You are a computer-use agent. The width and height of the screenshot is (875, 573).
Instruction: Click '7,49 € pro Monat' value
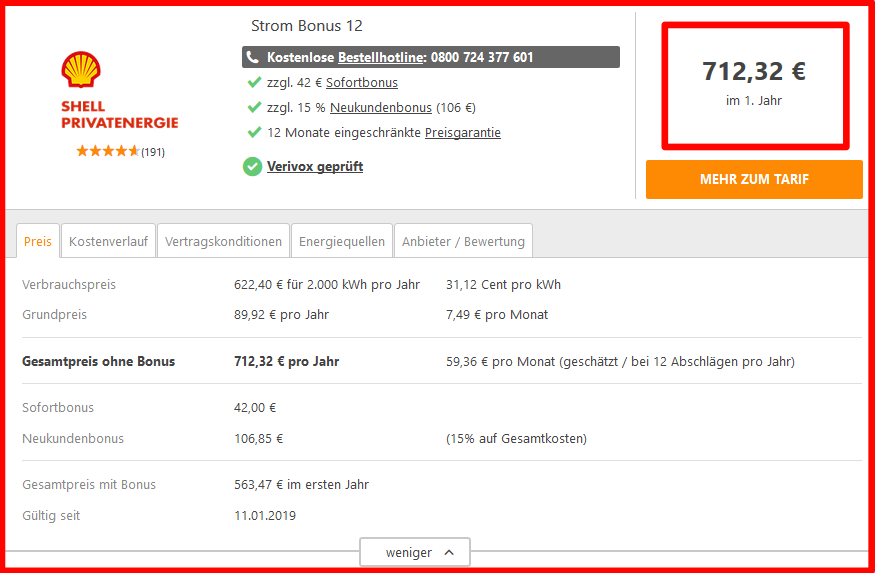point(497,315)
